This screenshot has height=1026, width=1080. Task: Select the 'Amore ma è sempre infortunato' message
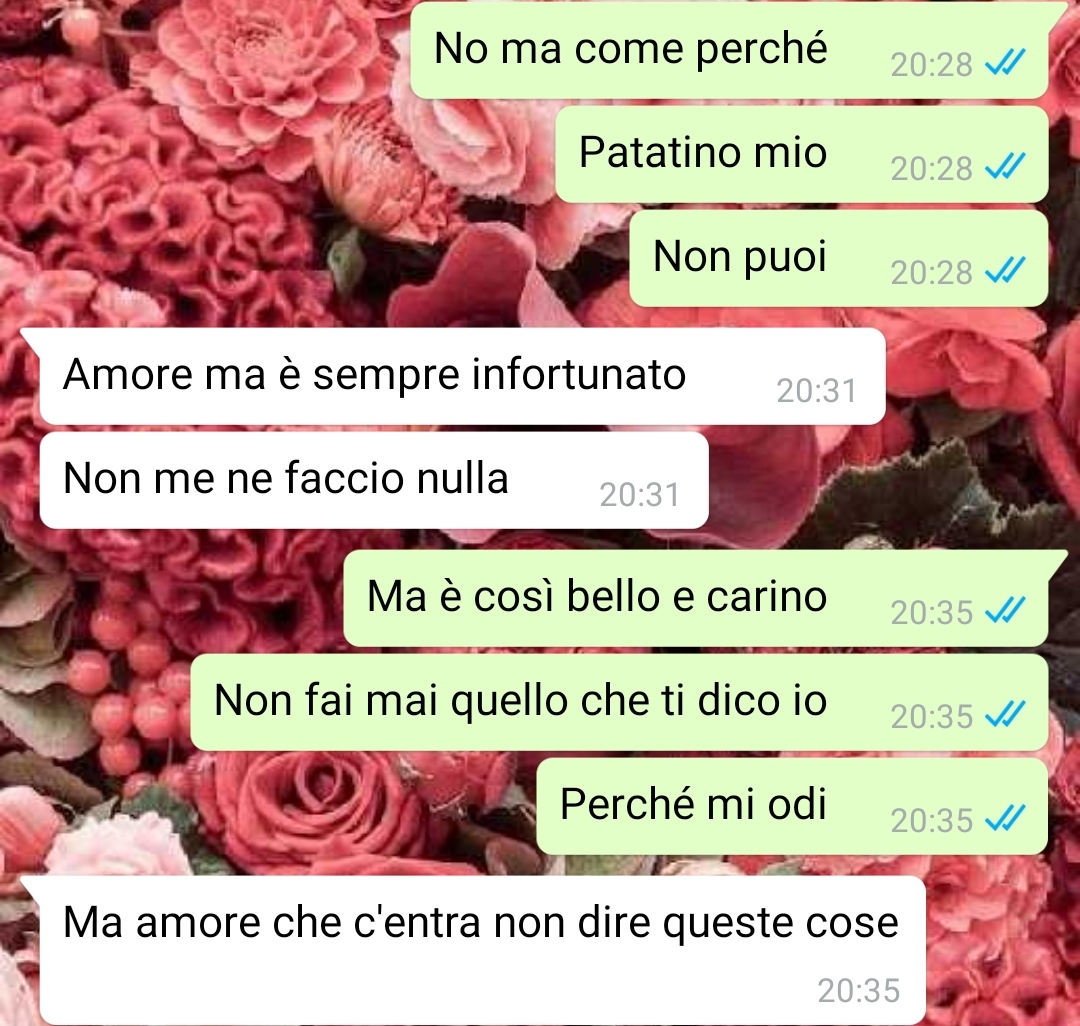pyautogui.click(x=462, y=376)
